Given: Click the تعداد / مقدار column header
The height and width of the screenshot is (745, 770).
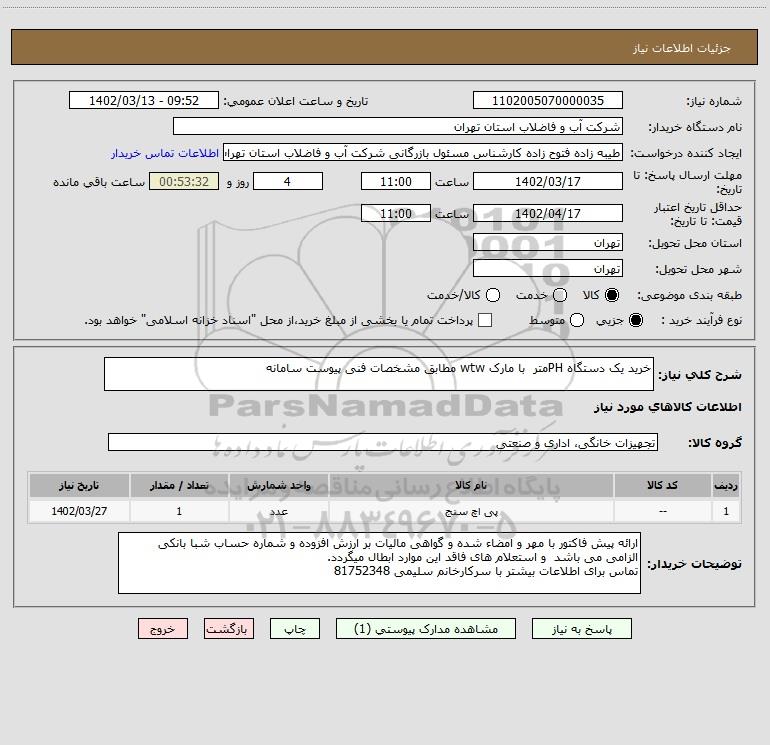Looking at the screenshot, I should pyautogui.click(x=179, y=485).
